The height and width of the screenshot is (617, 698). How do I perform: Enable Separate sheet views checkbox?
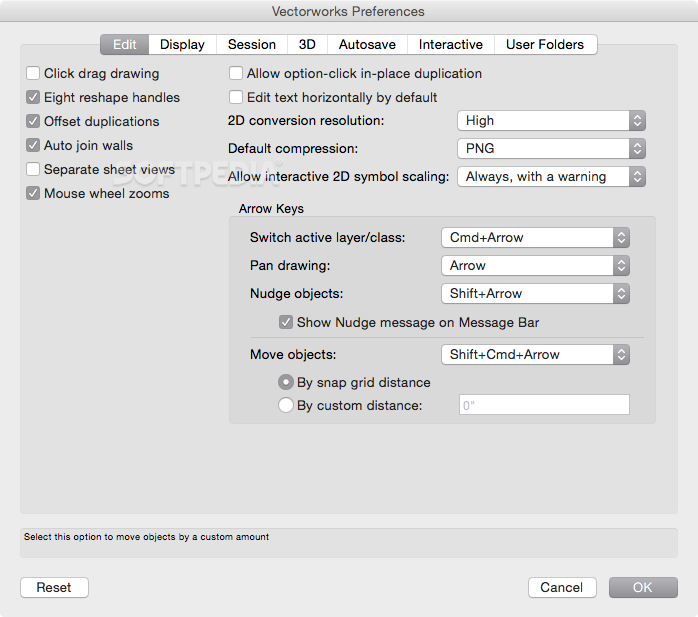33,169
